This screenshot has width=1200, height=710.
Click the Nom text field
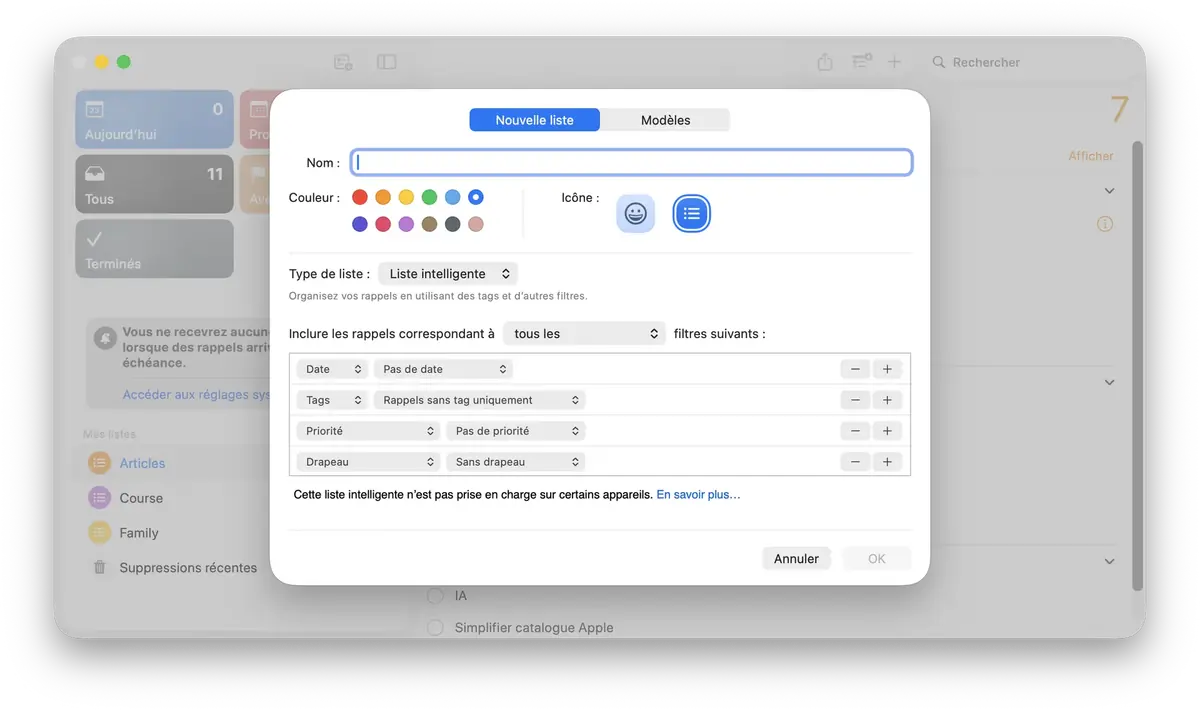[x=632, y=163]
